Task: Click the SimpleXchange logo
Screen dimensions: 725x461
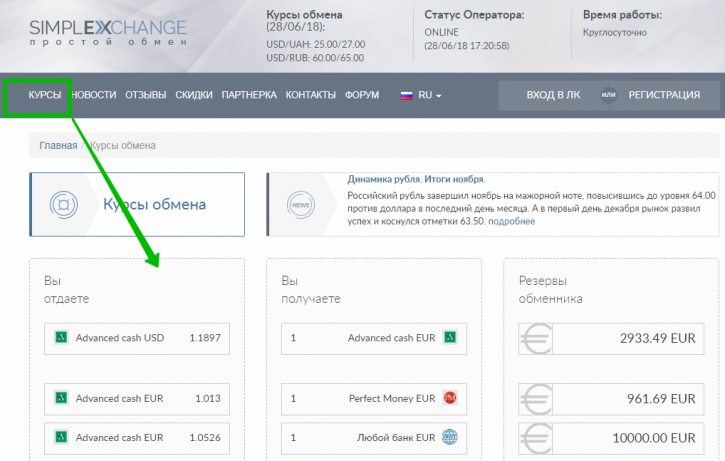Action: [x=108, y=32]
